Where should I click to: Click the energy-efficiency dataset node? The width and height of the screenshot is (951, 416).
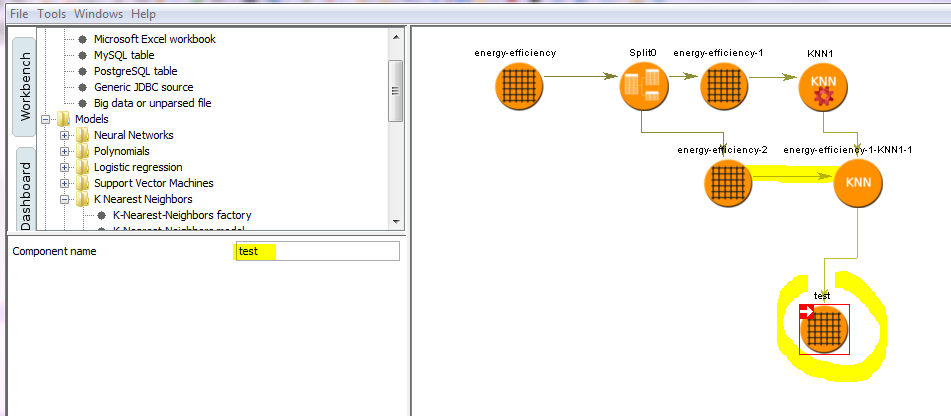tap(519, 87)
